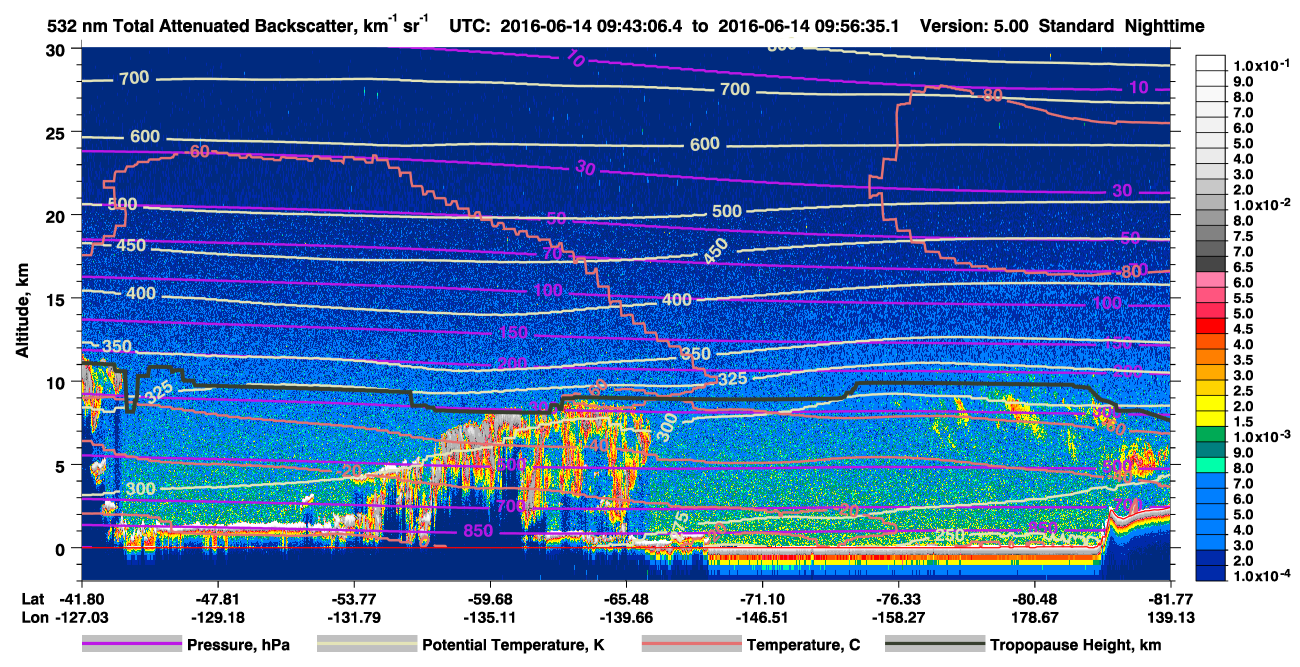Click the longitude value '-131.79'
This screenshot has height=667, width=1300.
(354, 617)
